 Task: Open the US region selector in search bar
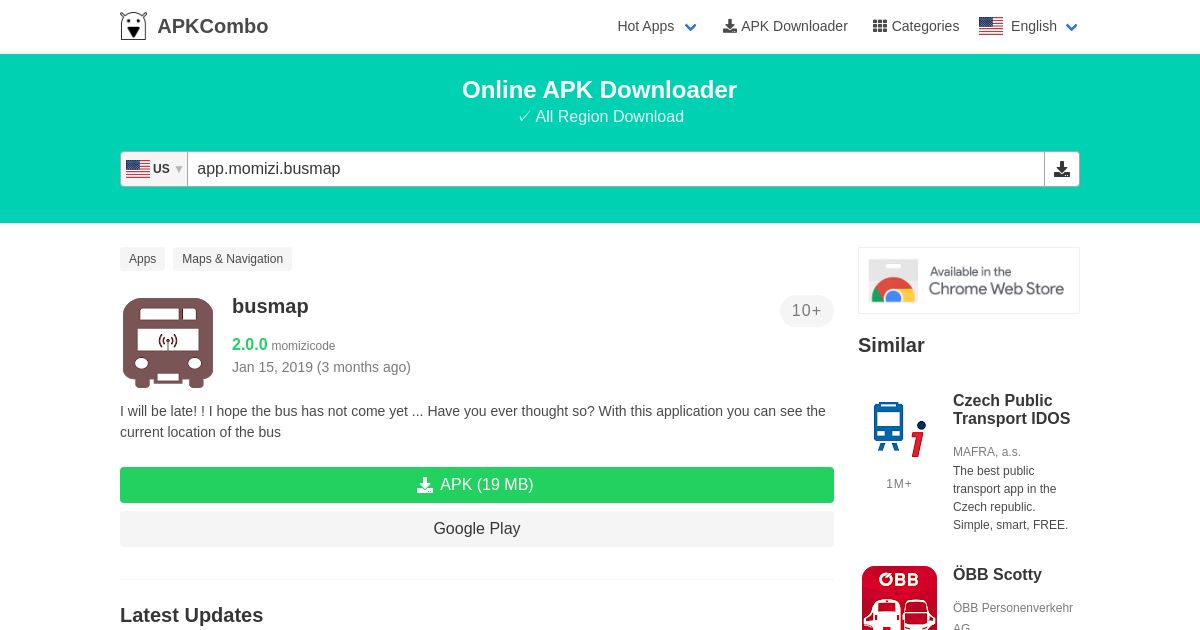pos(154,169)
